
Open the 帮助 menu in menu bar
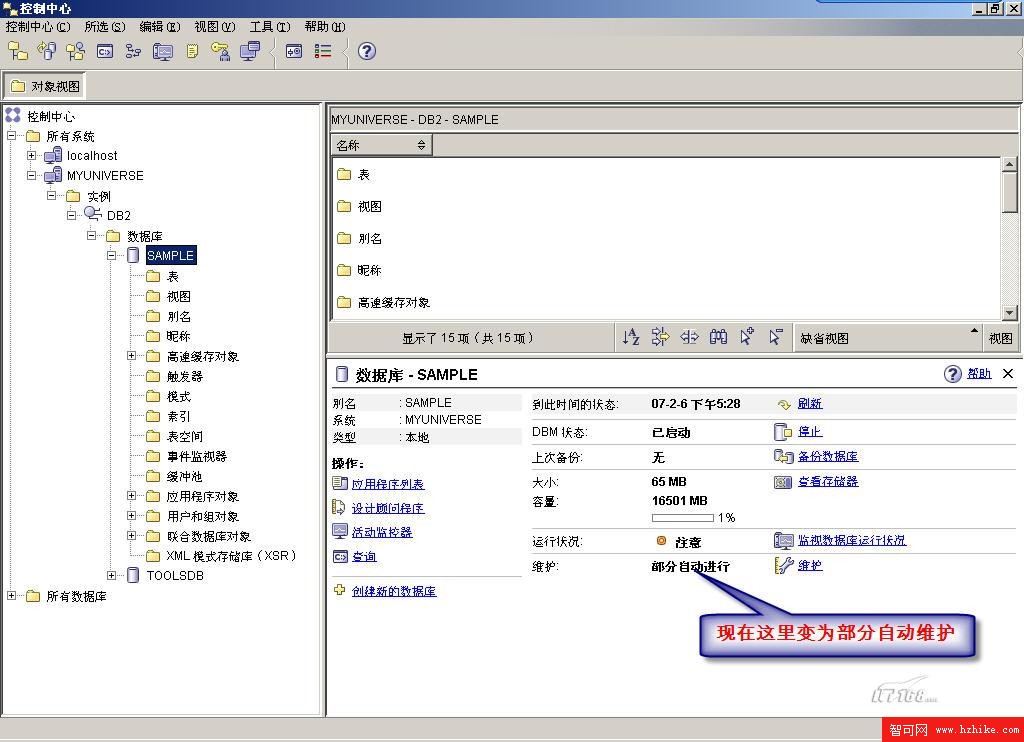[x=325, y=27]
